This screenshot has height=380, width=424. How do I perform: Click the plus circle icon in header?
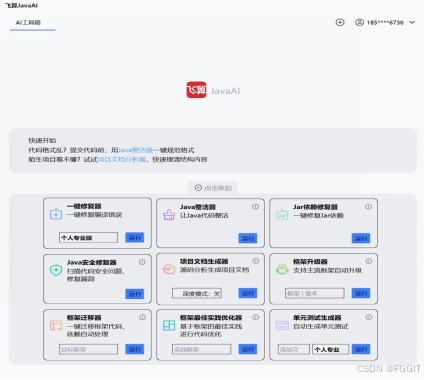340,22
